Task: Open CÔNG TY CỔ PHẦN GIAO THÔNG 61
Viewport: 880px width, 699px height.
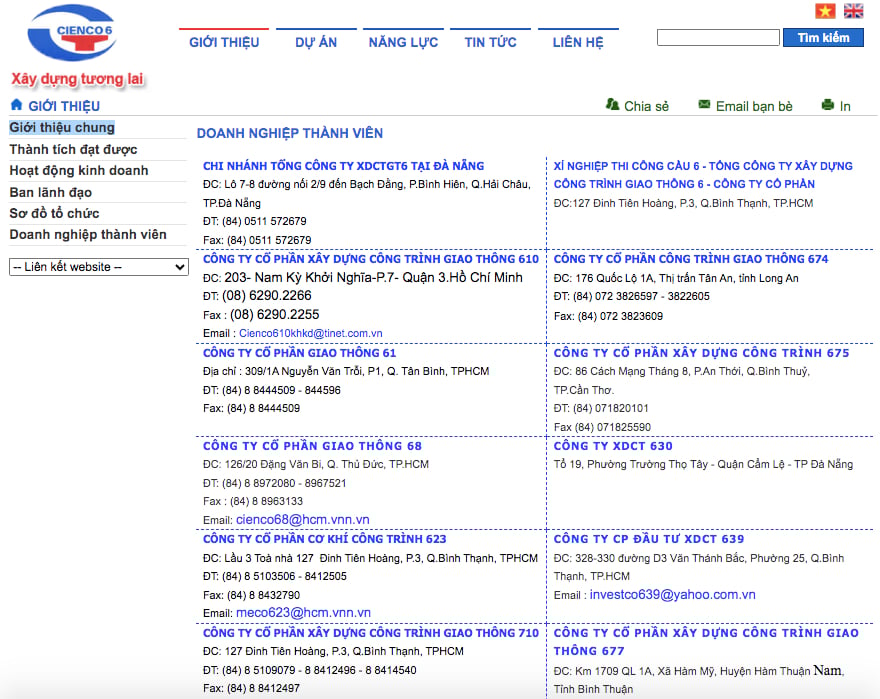Action: (x=299, y=353)
